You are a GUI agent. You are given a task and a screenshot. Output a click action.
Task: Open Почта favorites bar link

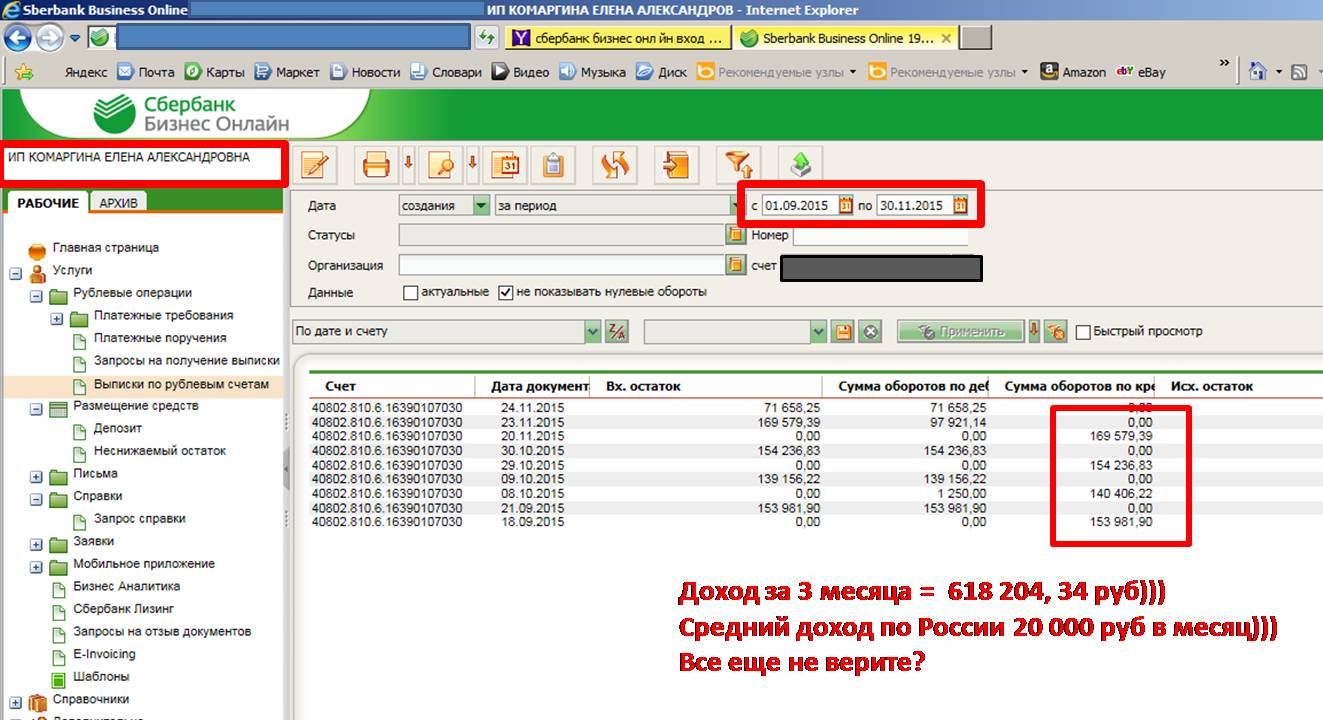(146, 72)
